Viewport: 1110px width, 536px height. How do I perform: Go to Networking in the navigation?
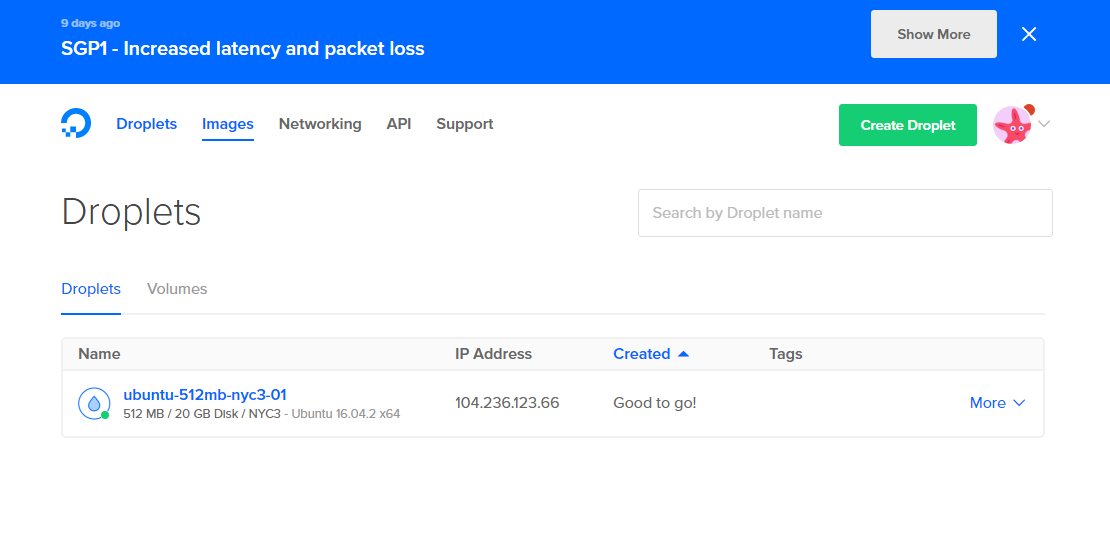[x=320, y=124]
